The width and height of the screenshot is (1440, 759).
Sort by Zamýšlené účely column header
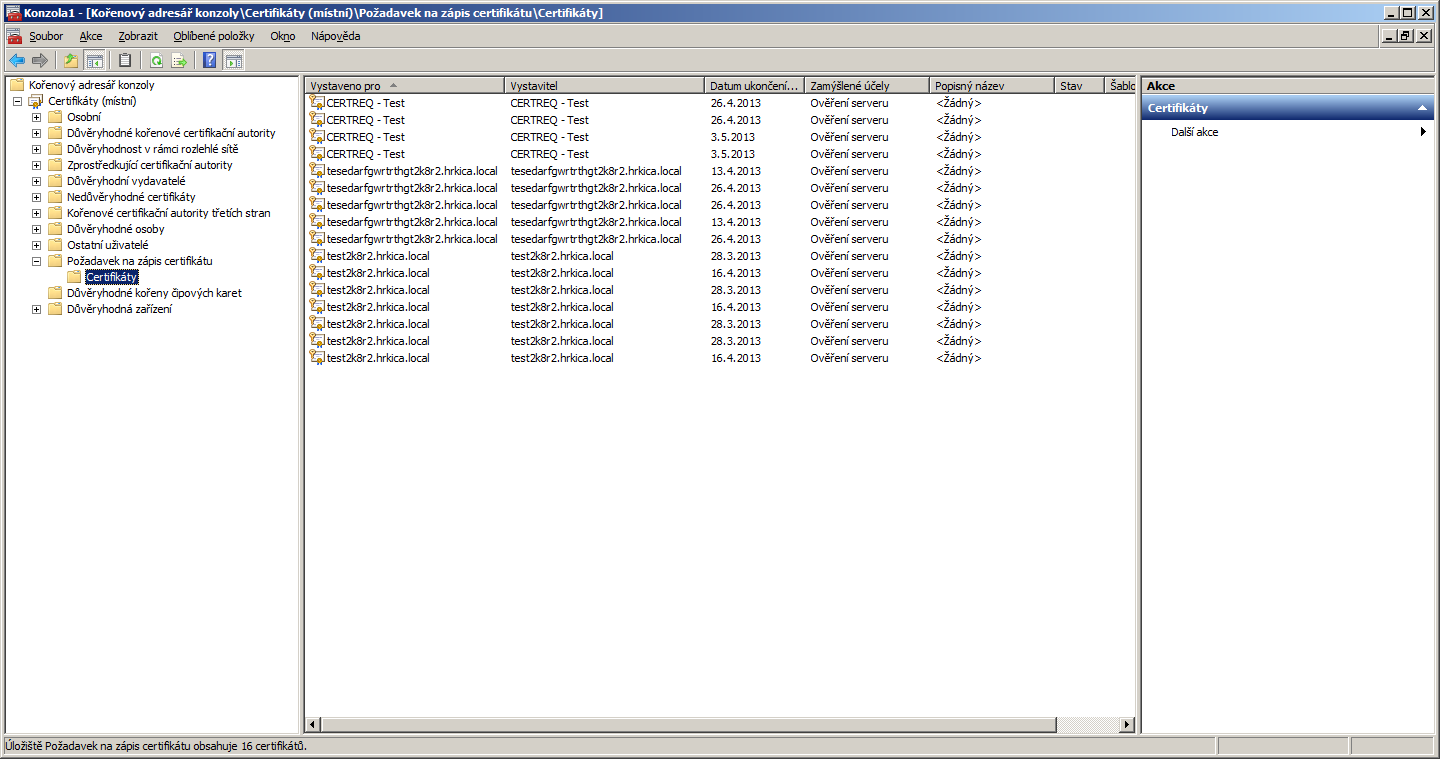pos(867,86)
